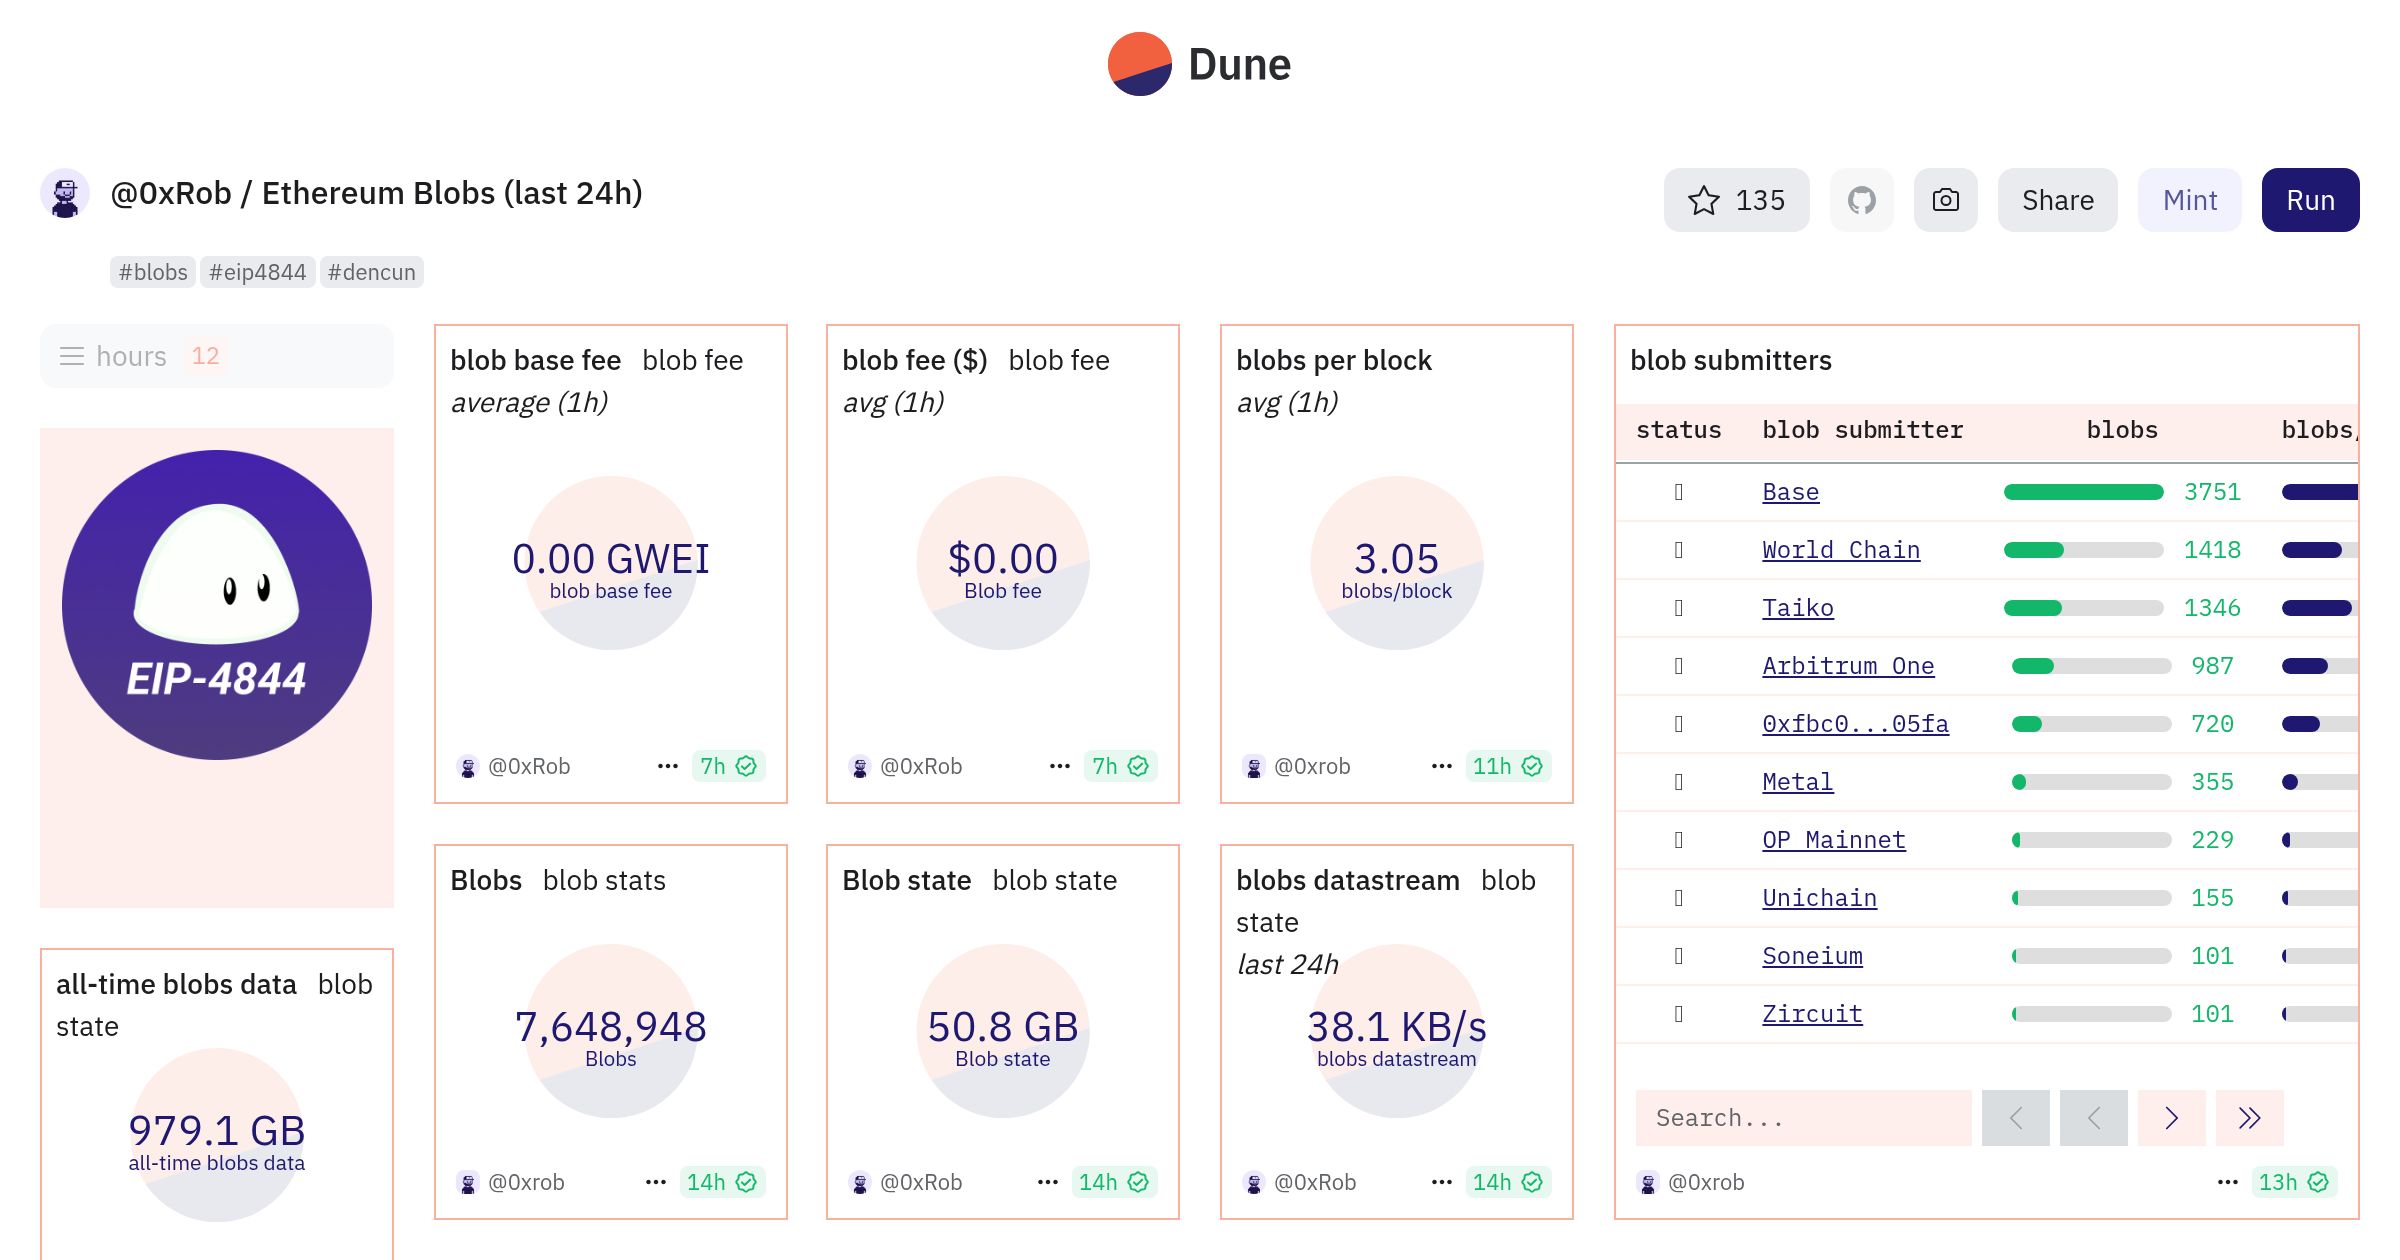Go to next page of submitters
The height and width of the screenshot is (1260, 2400).
[2171, 1118]
